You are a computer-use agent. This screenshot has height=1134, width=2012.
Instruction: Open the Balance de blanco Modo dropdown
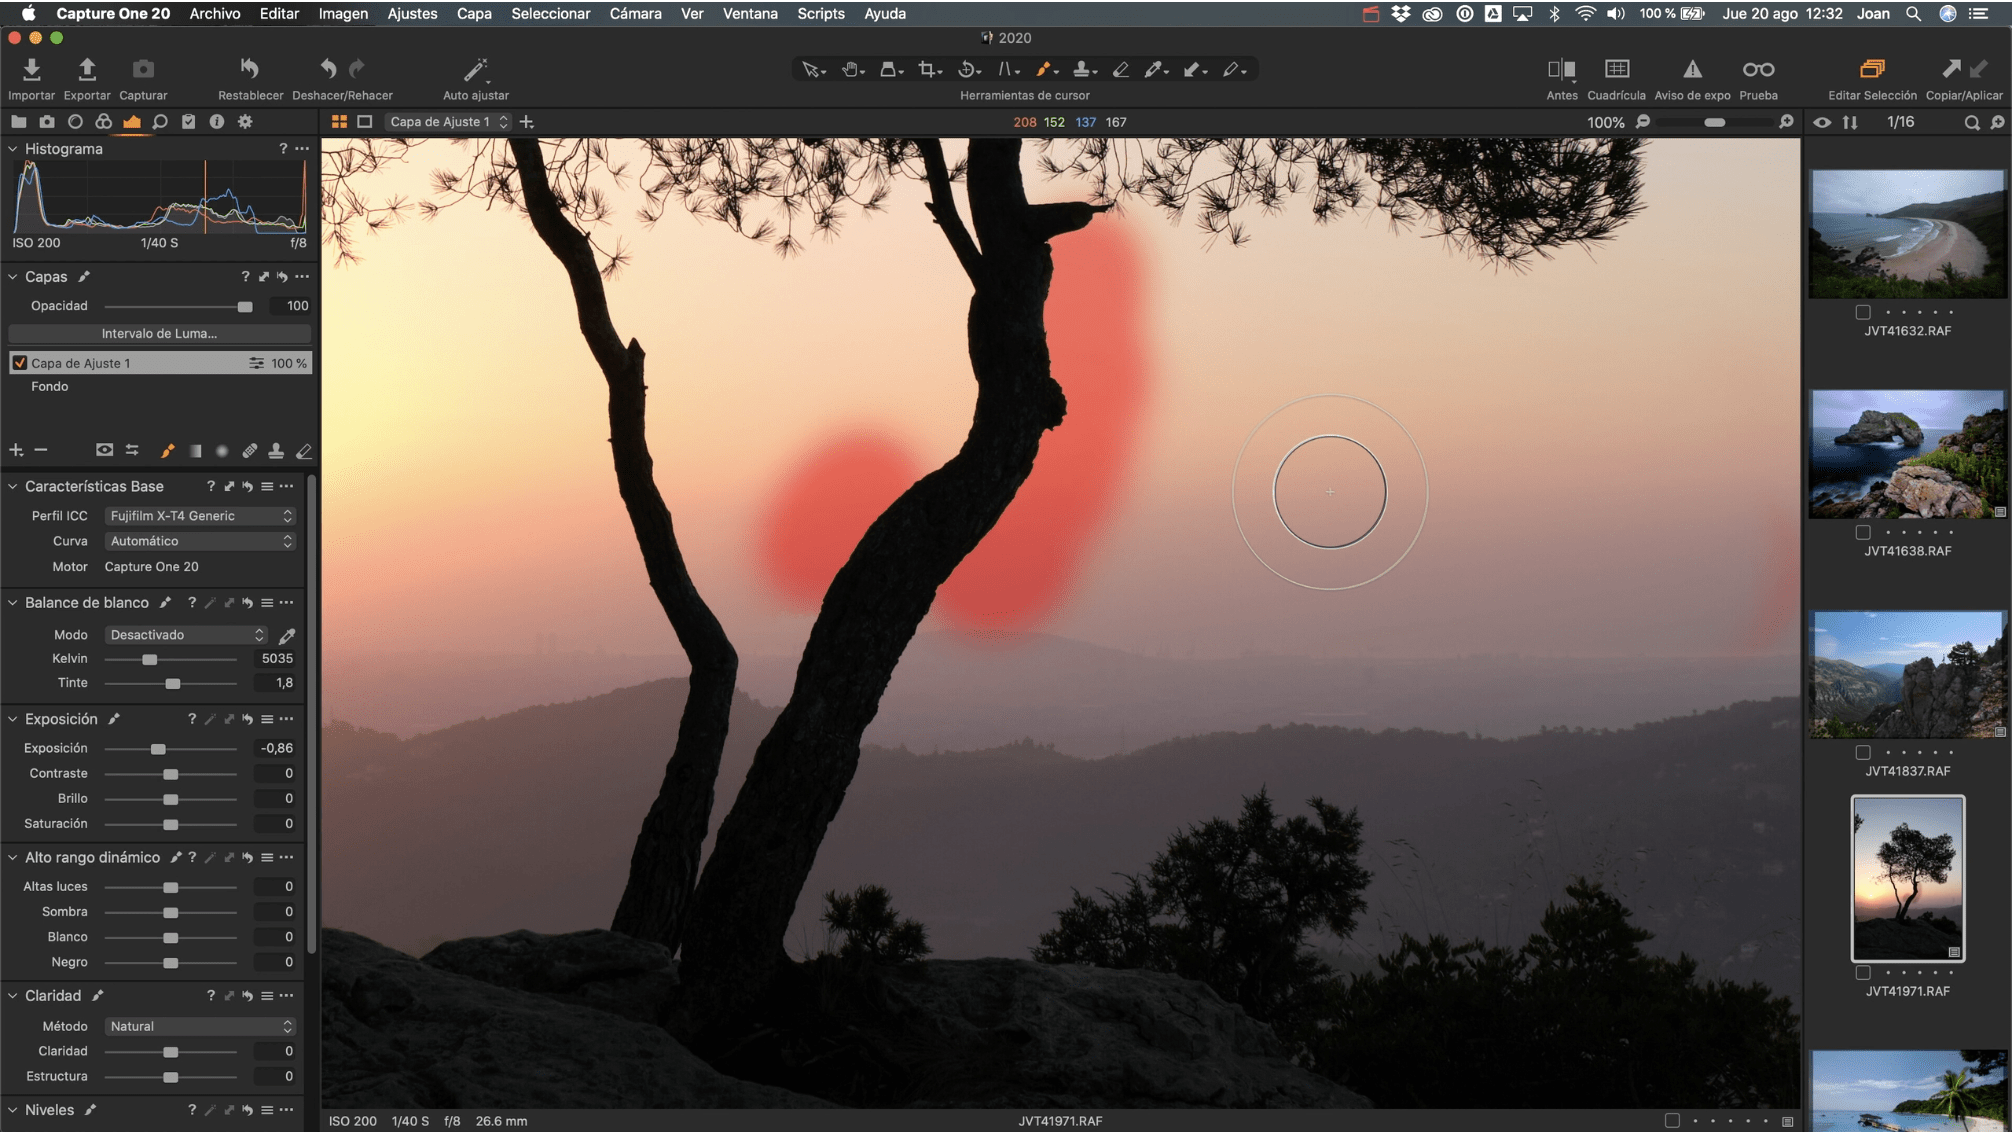tap(186, 635)
